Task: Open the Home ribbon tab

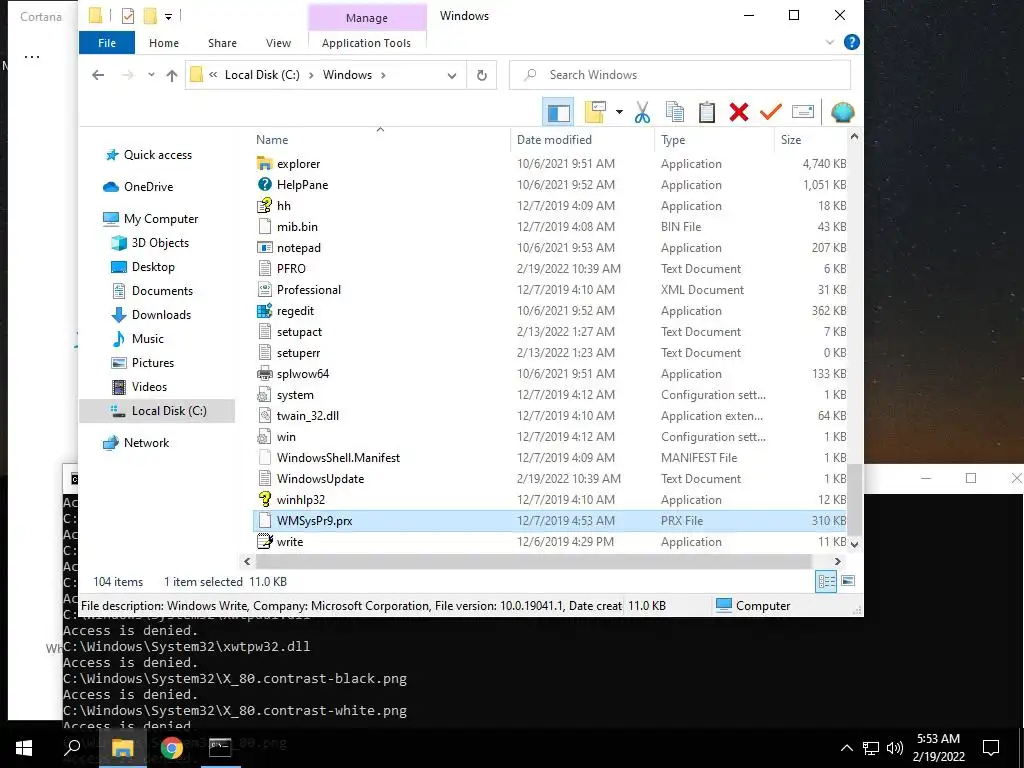Action: coord(164,43)
